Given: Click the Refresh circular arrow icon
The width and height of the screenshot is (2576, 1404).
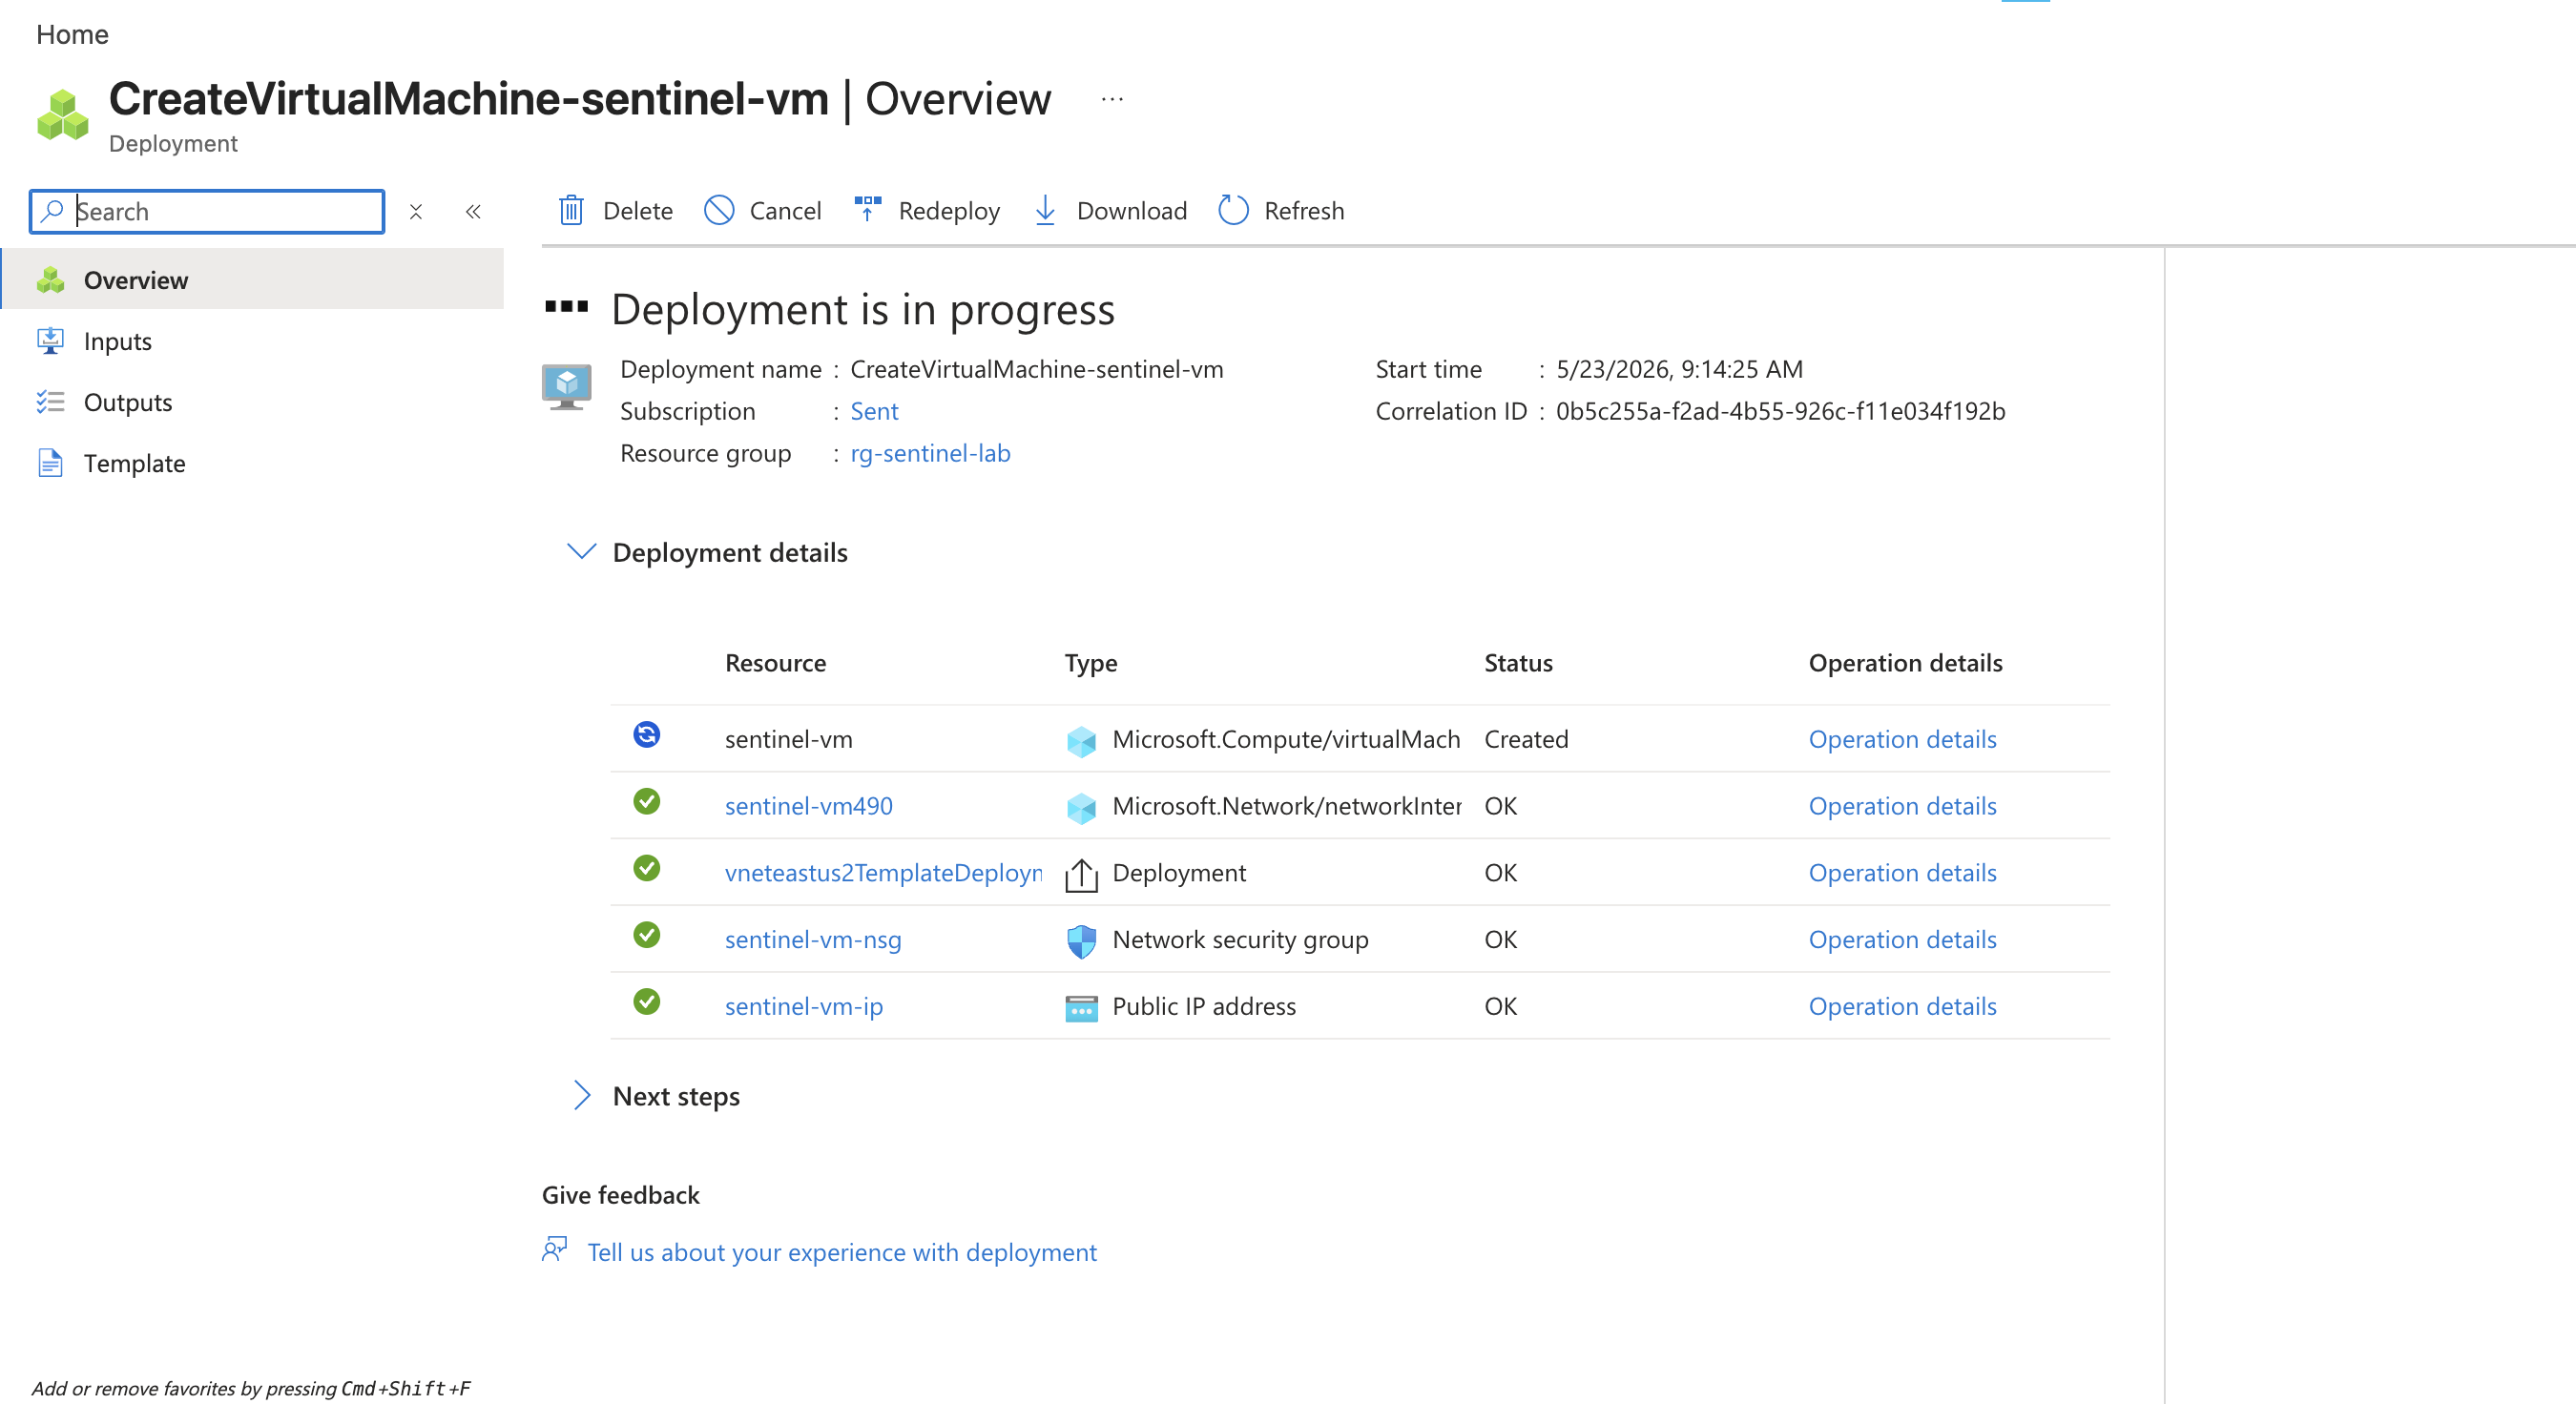Looking at the screenshot, I should tap(1232, 210).
